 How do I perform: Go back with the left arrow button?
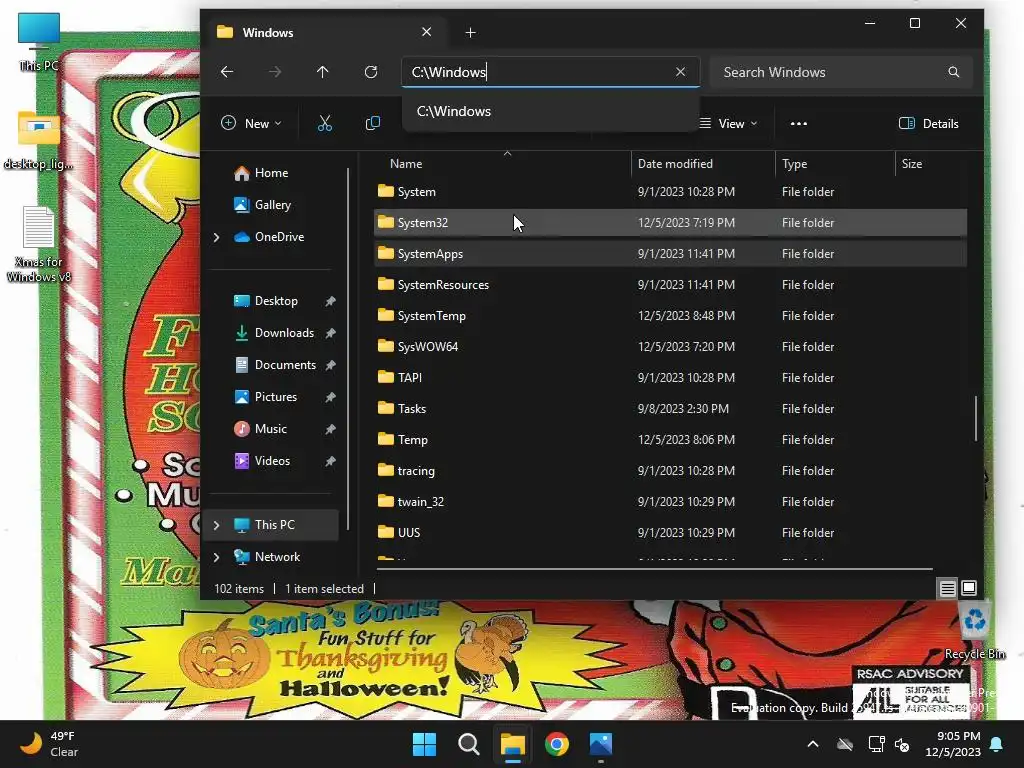pyautogui.click(x=227, y=72)
